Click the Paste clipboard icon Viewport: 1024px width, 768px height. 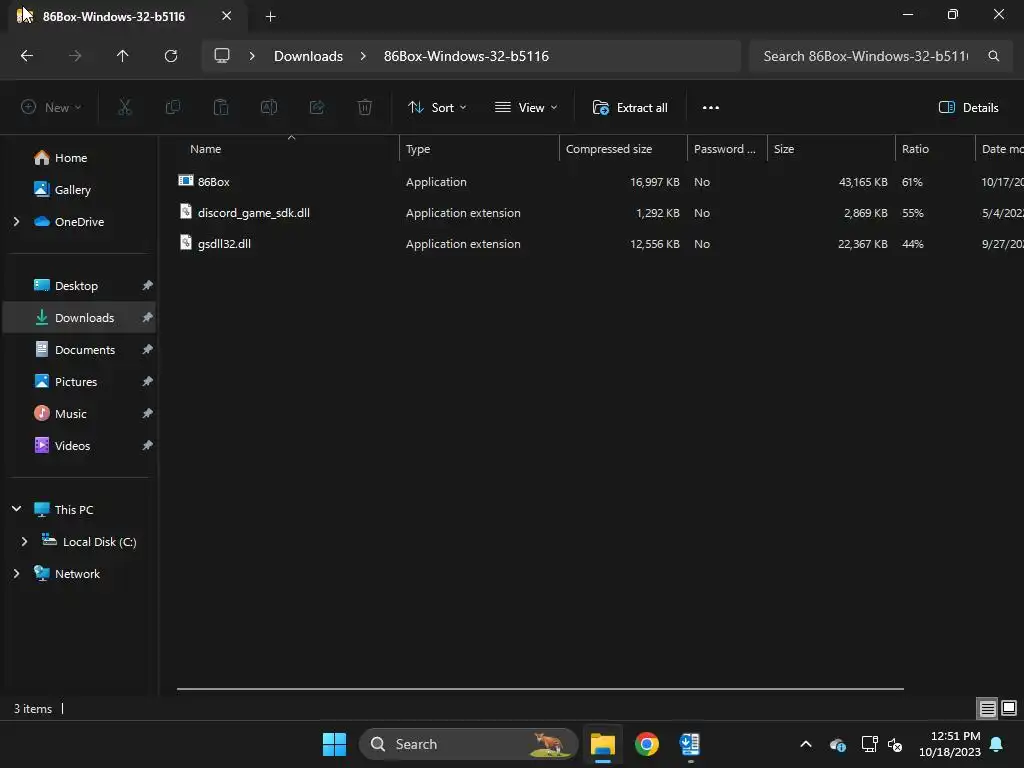[x=221, y=107]
